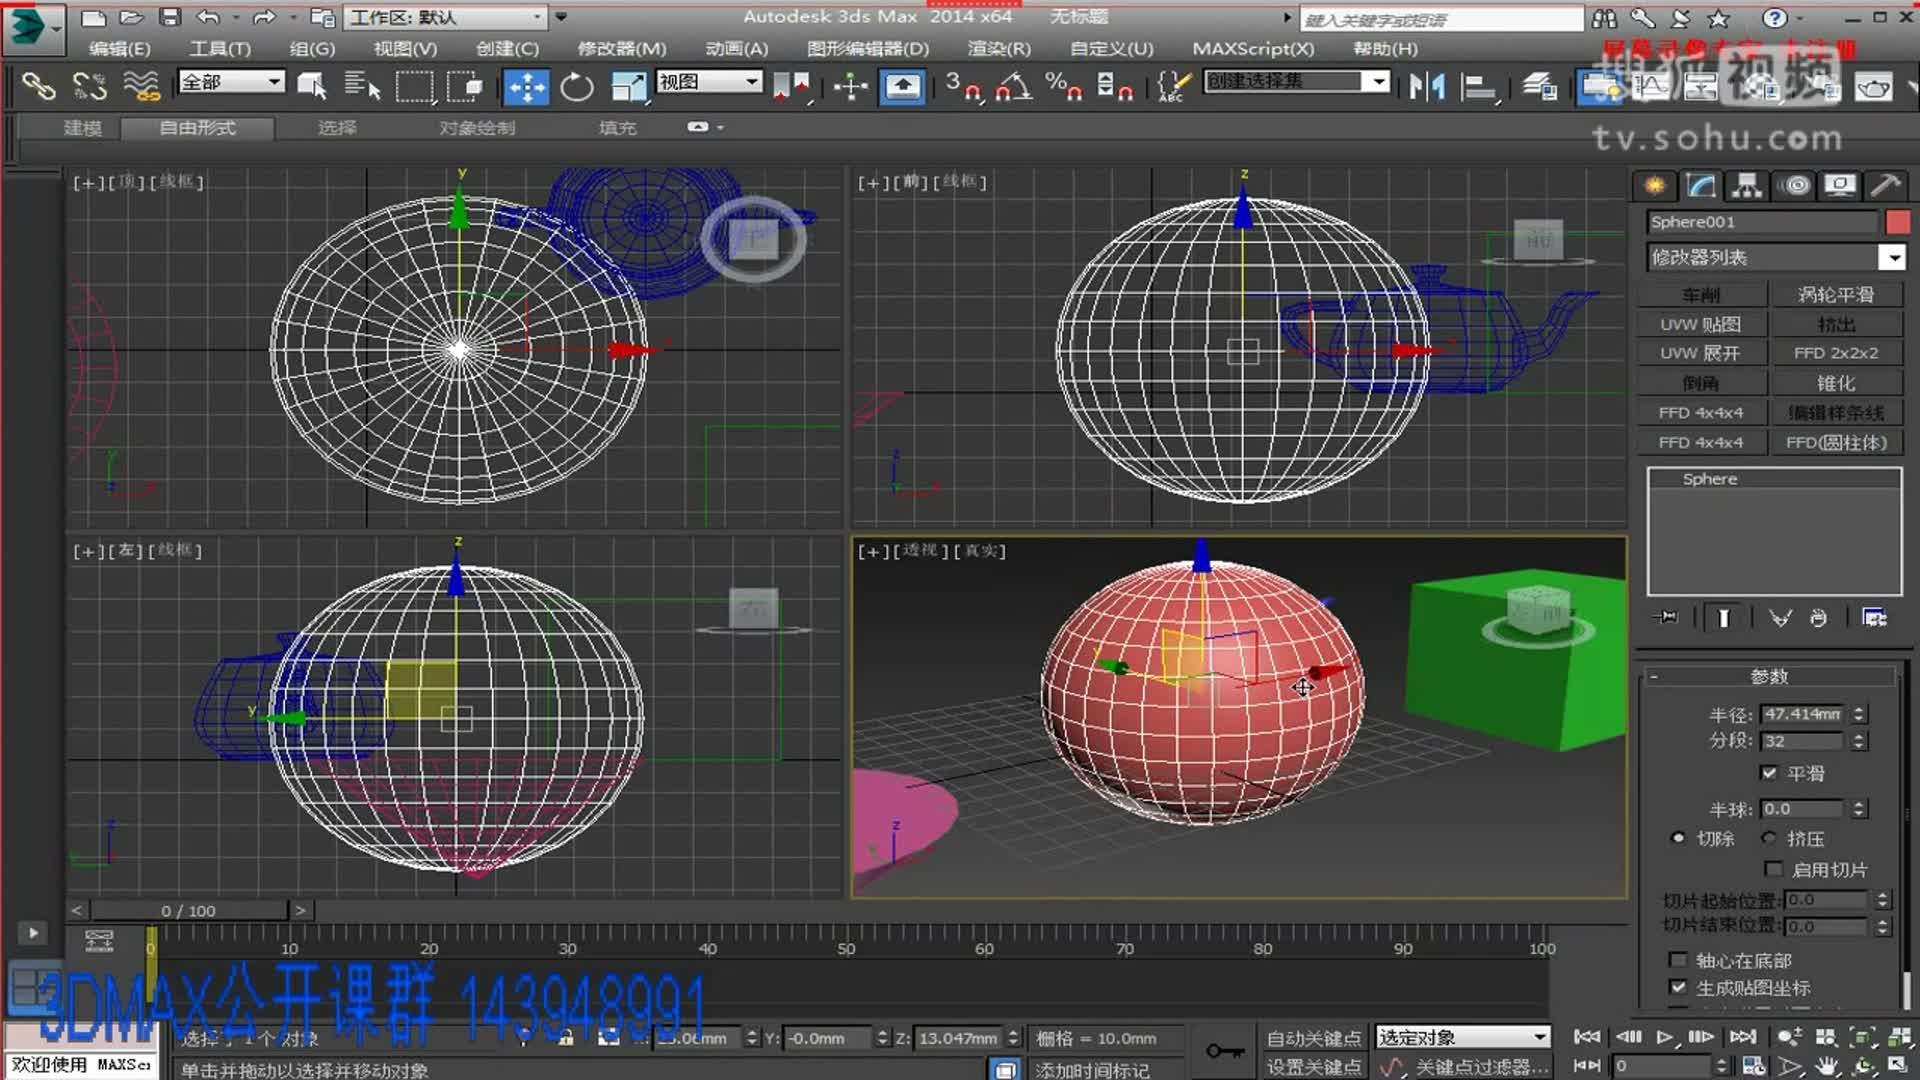Screen dimensions: 1920x1080
Task: Click the 半径 radius value field
Action: (x=1803, y=713)
